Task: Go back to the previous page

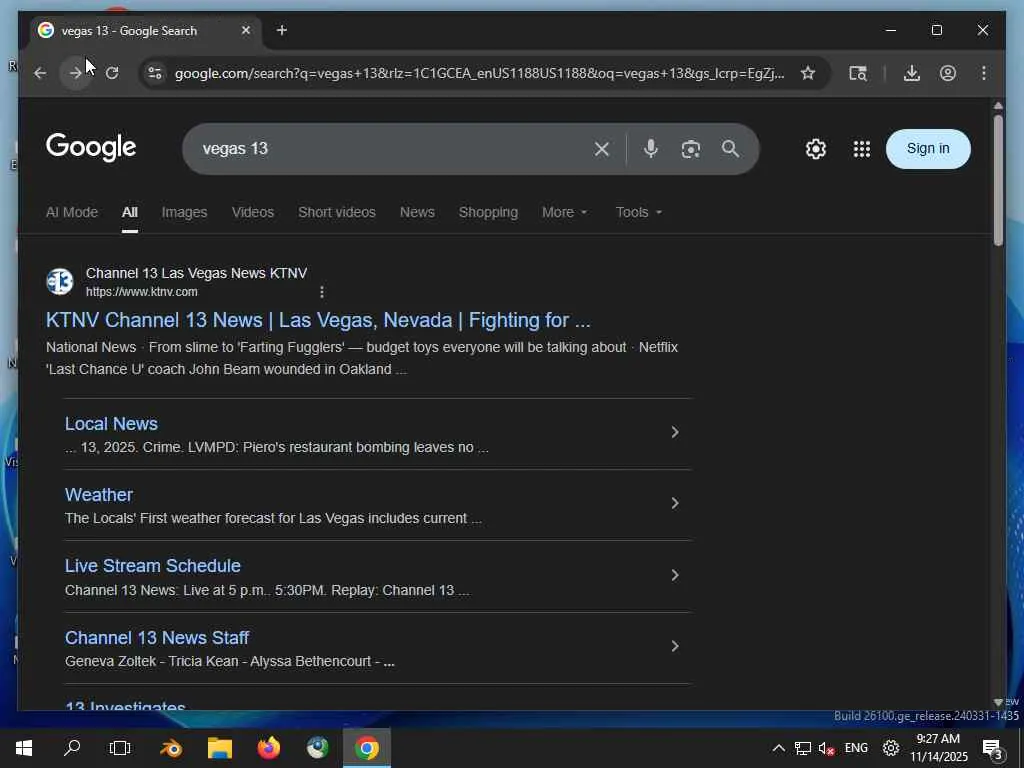Action: 40,73
